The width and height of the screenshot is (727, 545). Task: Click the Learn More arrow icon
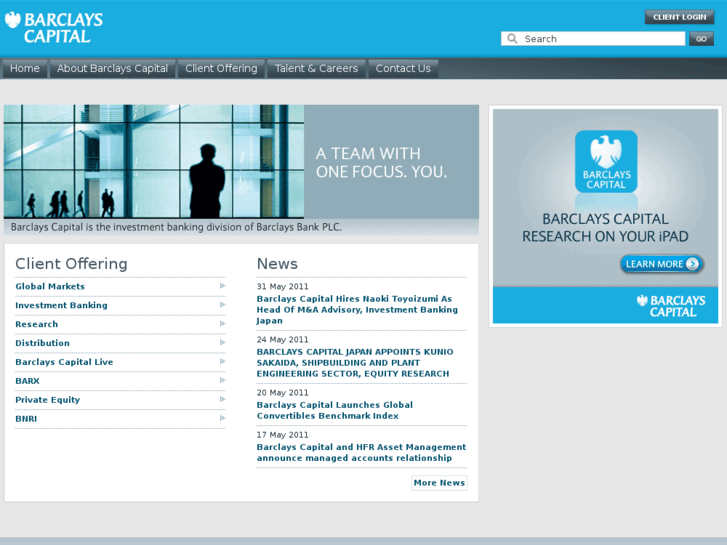tap(692, 264)
